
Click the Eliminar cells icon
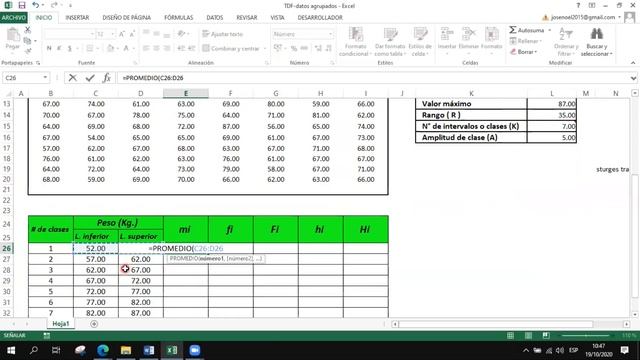click(469, 34)
